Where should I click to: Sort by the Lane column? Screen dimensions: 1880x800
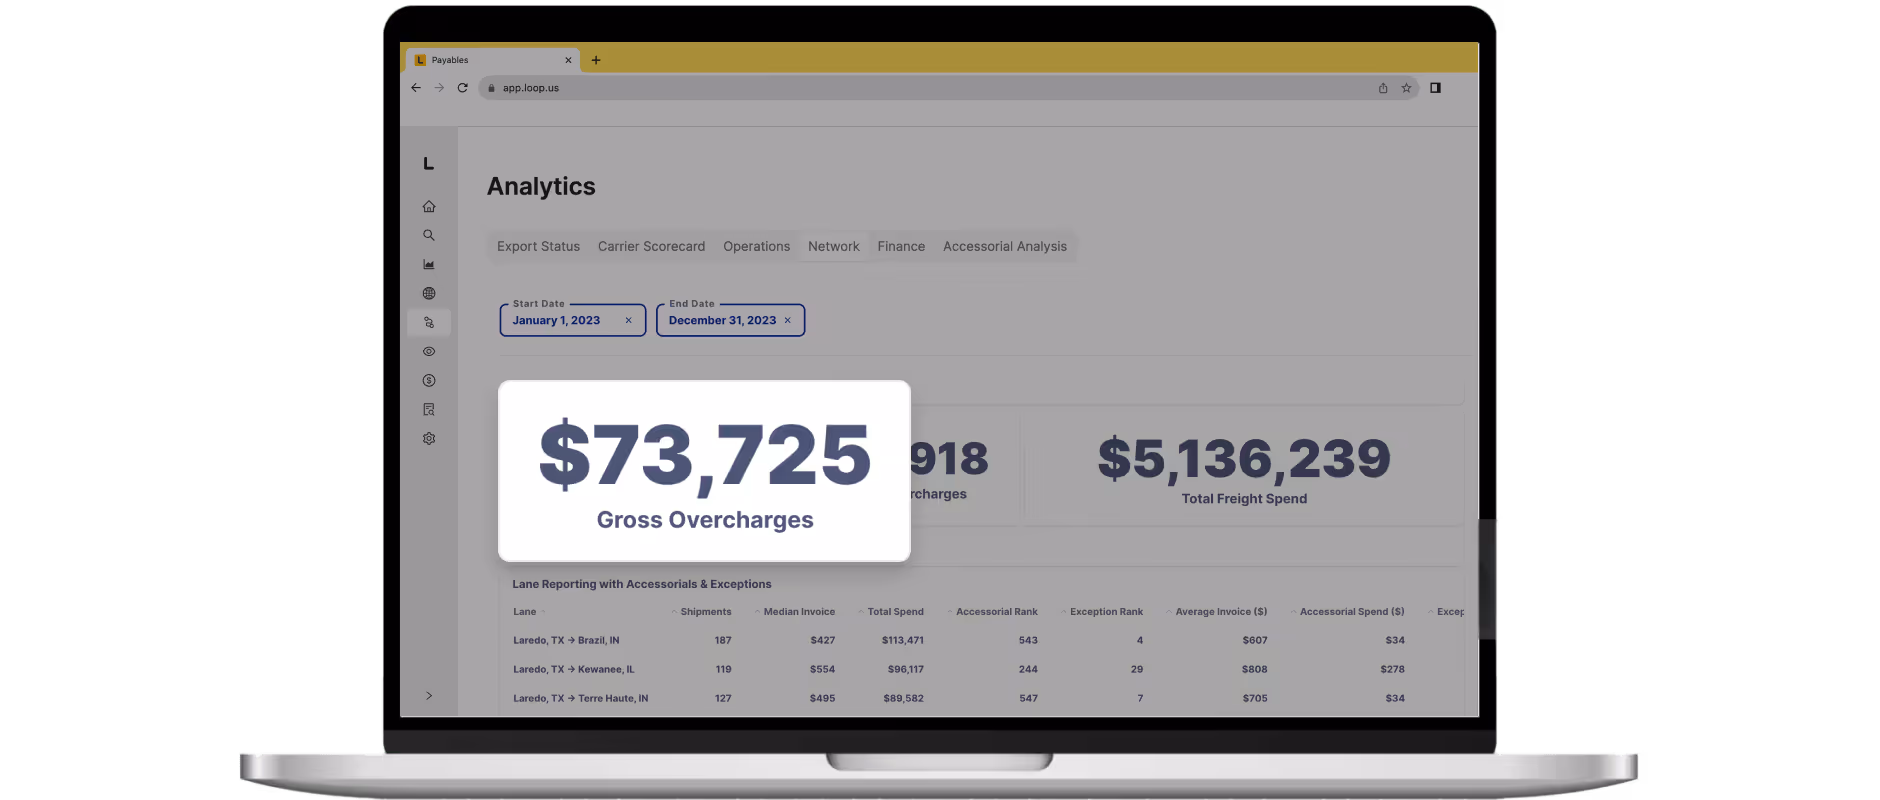pos(525,612)
